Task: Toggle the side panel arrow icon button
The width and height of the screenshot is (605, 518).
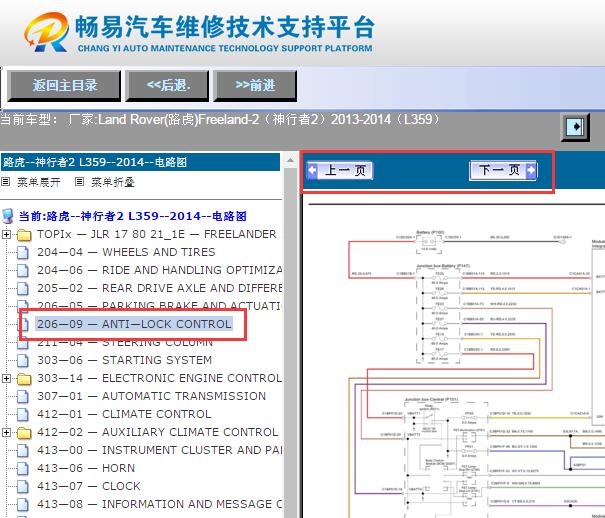Action: click(x=575, y=127)
